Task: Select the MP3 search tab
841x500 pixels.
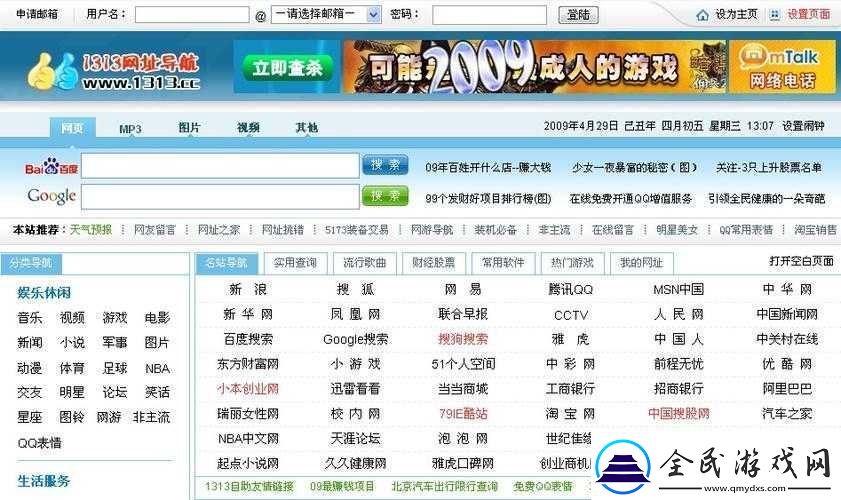Action: [130, 129]
